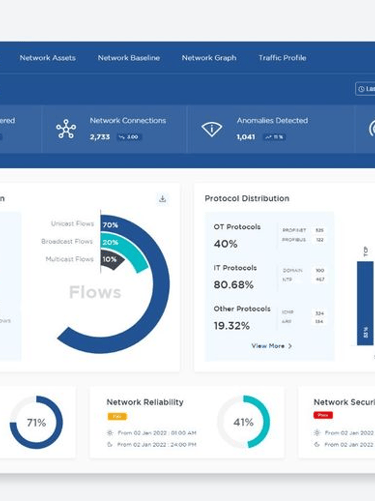This screenshot has height=501, width=375.
Task: Click the Network Security moon time icon
Action: [317, 444]
